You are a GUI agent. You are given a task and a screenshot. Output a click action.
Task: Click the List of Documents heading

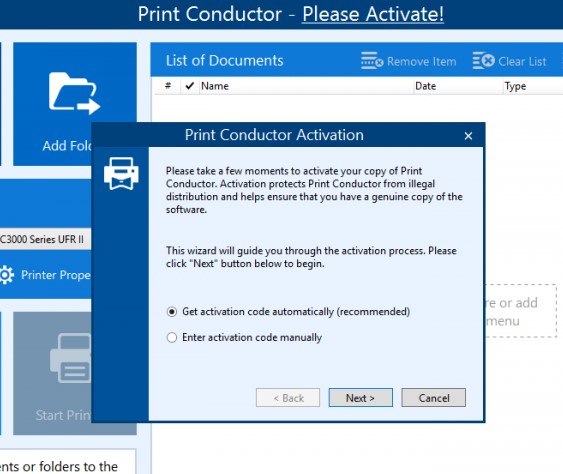[224, 61]
